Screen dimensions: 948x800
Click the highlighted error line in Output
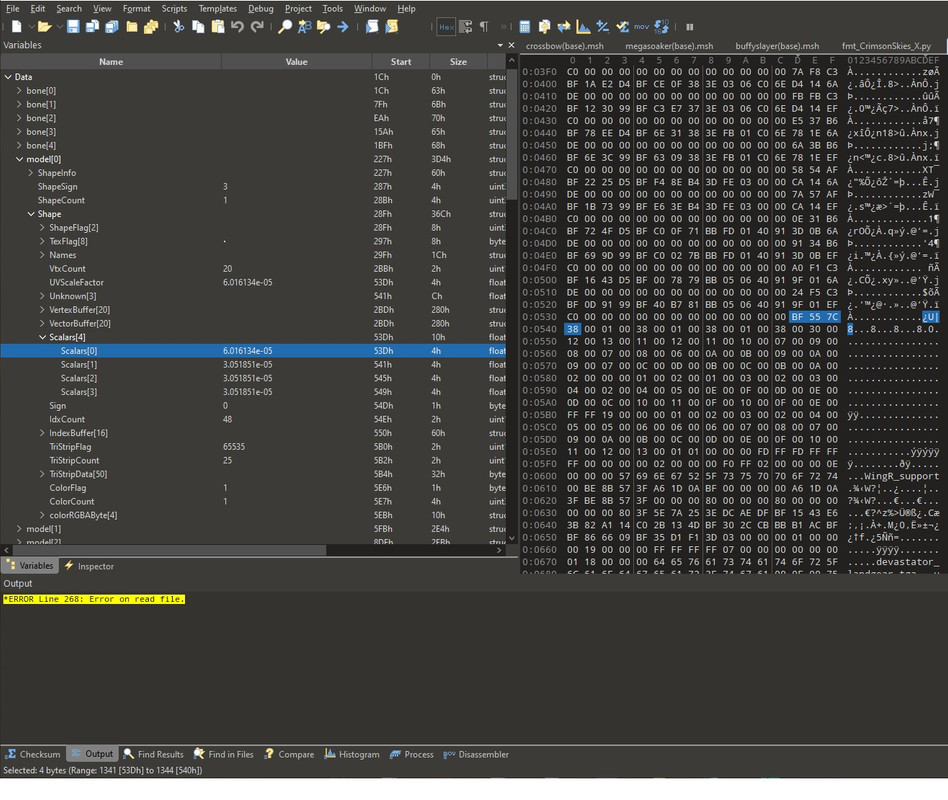click(x=94, y=599)
